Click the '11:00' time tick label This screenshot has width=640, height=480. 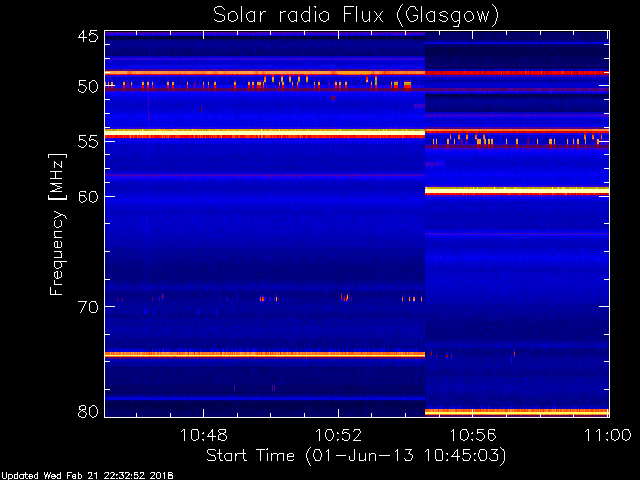[x=608, y=436]
